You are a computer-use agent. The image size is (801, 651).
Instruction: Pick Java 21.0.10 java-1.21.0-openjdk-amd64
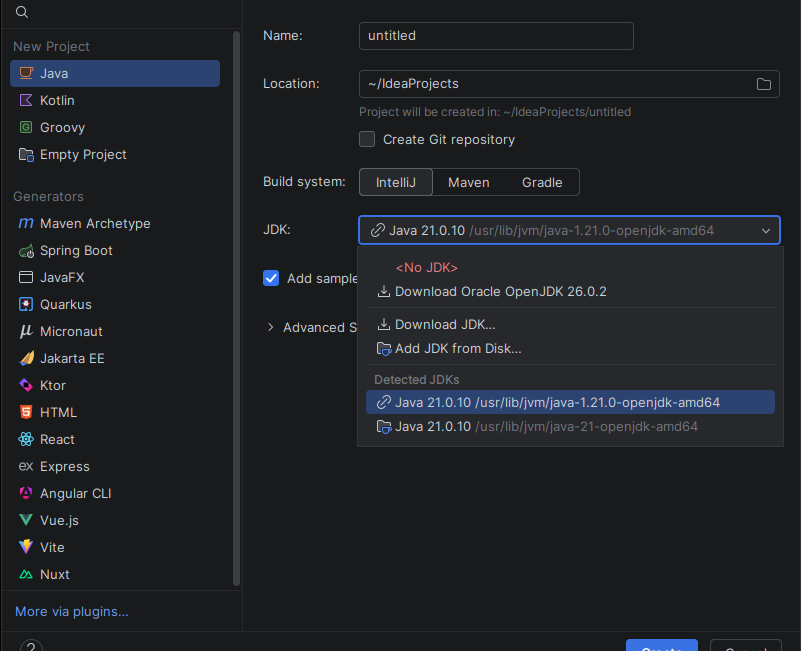[570, 403]
